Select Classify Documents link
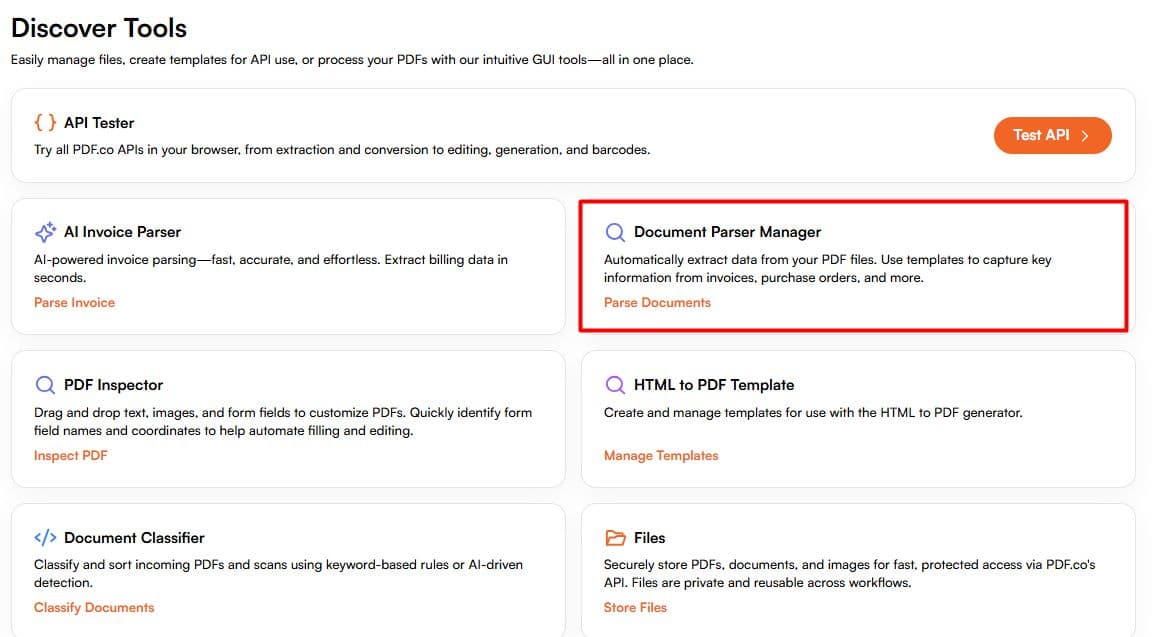The height and width of the screenshot is (637, 1166). tap(94, 607)
